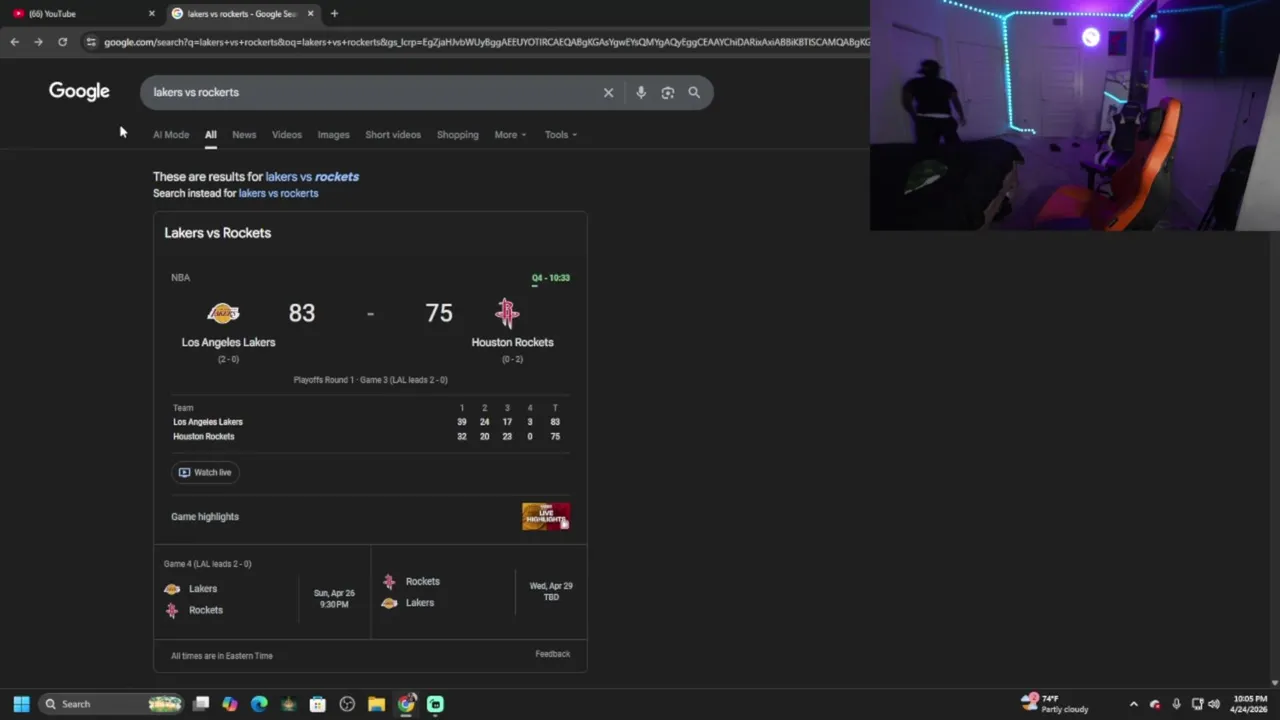Click the Q4 - 10:33 game clock
The height and width of the screenshot is (720, 1280).
[x=550, y=278]
